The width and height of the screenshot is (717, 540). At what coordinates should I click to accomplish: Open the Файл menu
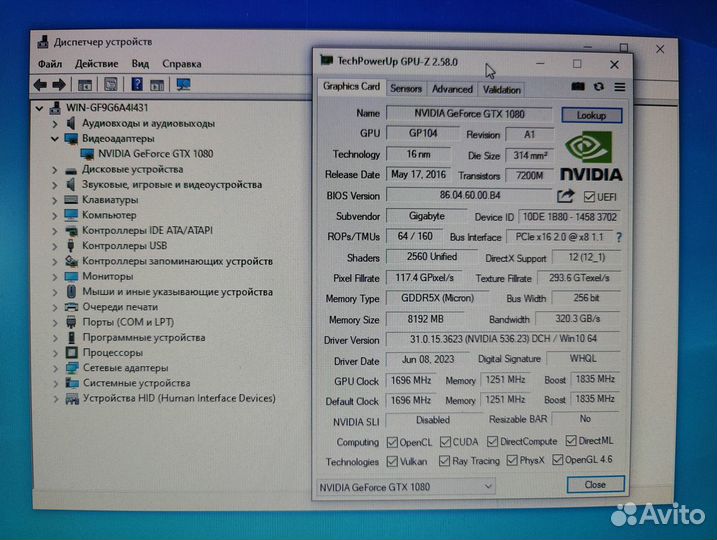(x=50, y=64)
